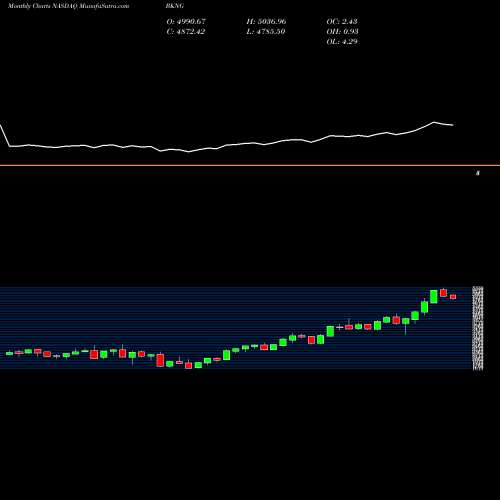
Task: Click the high price value starting 'H:'
Action: click(x=266, y=22)
